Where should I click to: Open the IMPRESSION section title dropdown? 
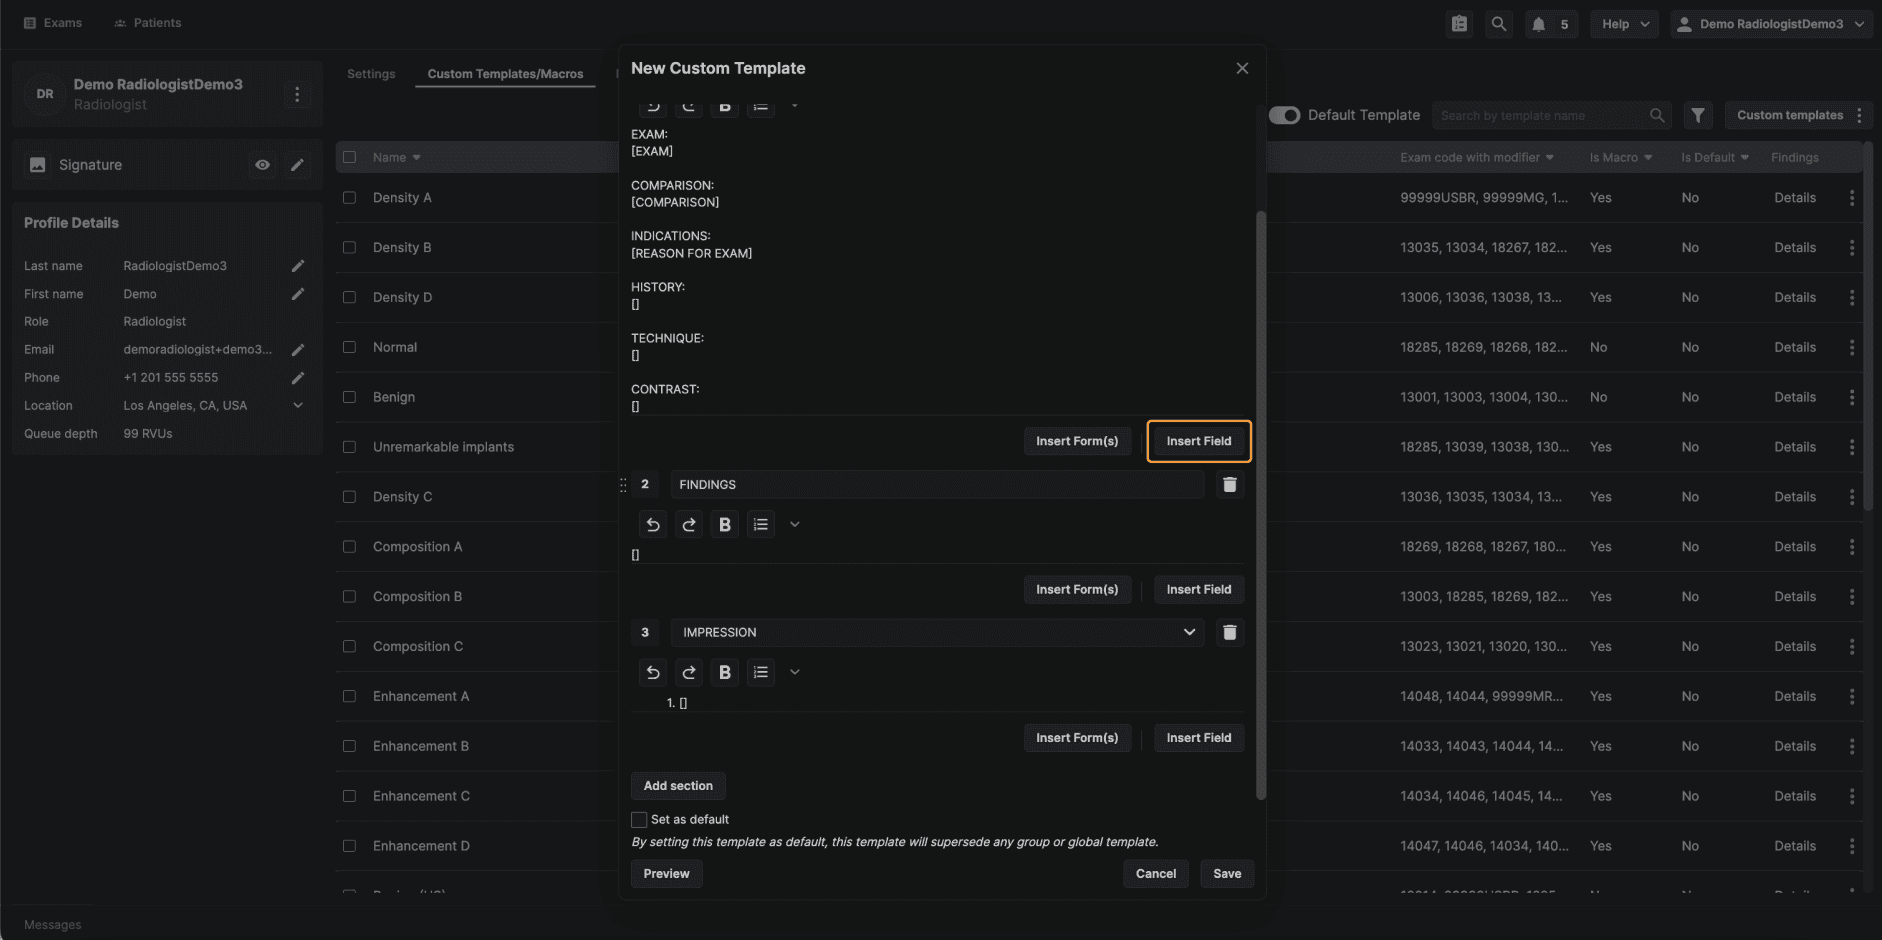pos(1189,632)
